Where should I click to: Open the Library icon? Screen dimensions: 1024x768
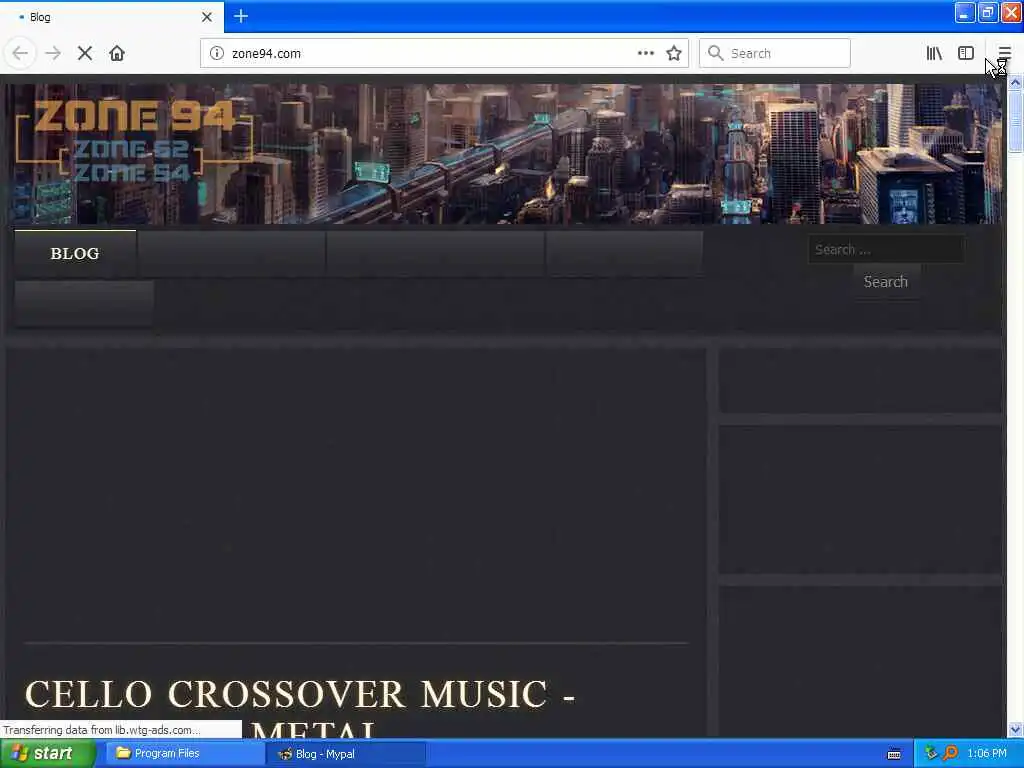click(x=934, y=53)
